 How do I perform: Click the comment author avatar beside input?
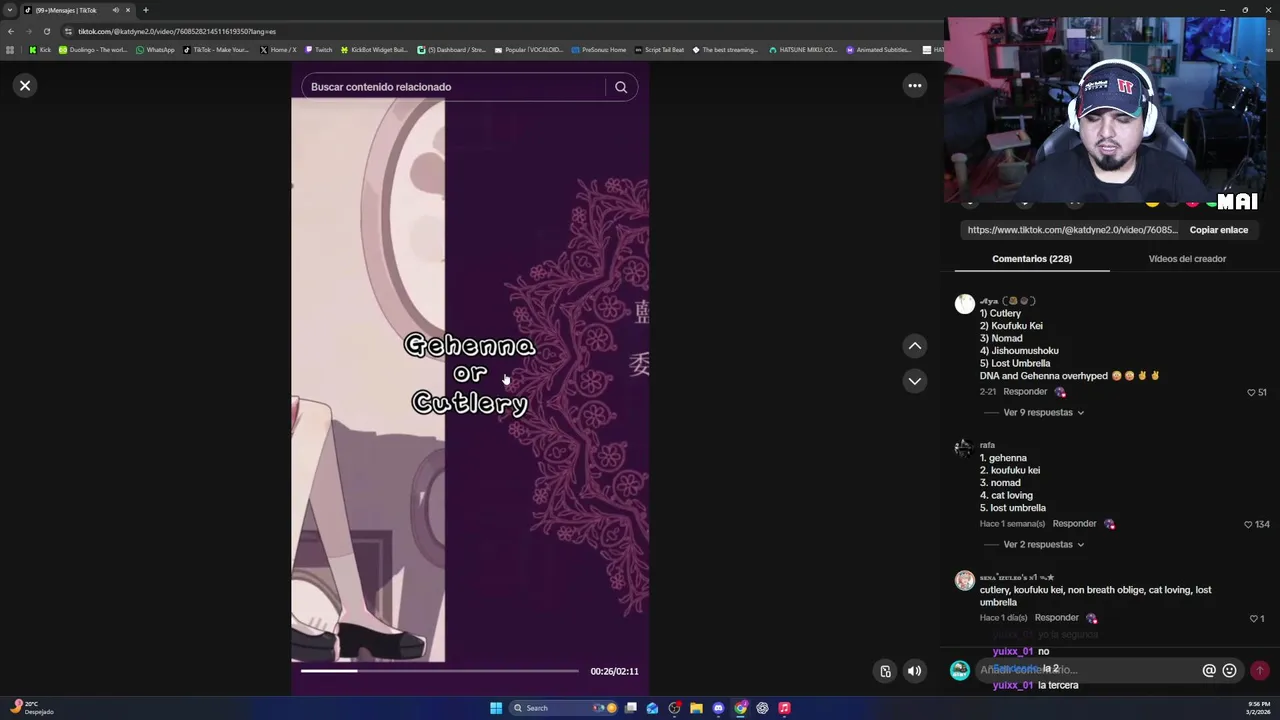click(x=959, y=670)
